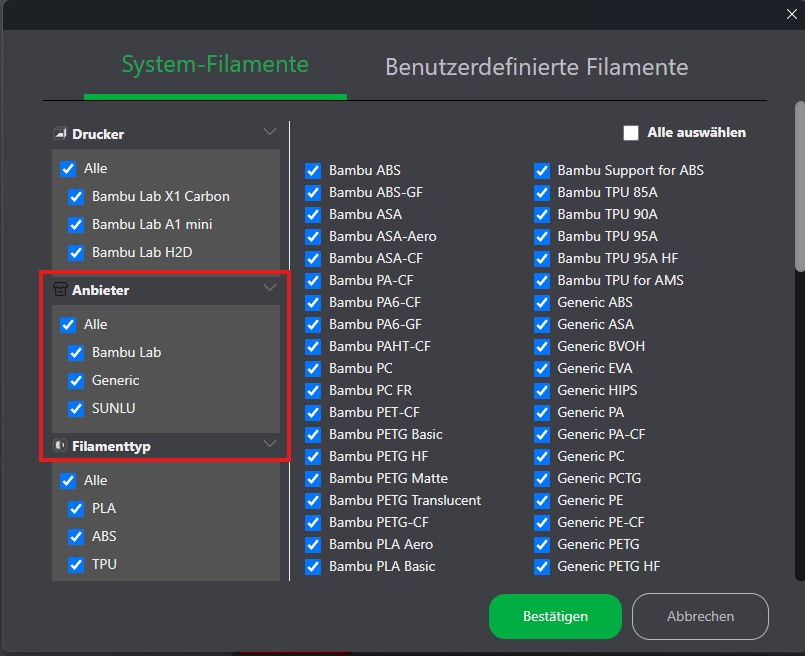Deselect Bambu ABS-GF filament

(x=313, y=193)
